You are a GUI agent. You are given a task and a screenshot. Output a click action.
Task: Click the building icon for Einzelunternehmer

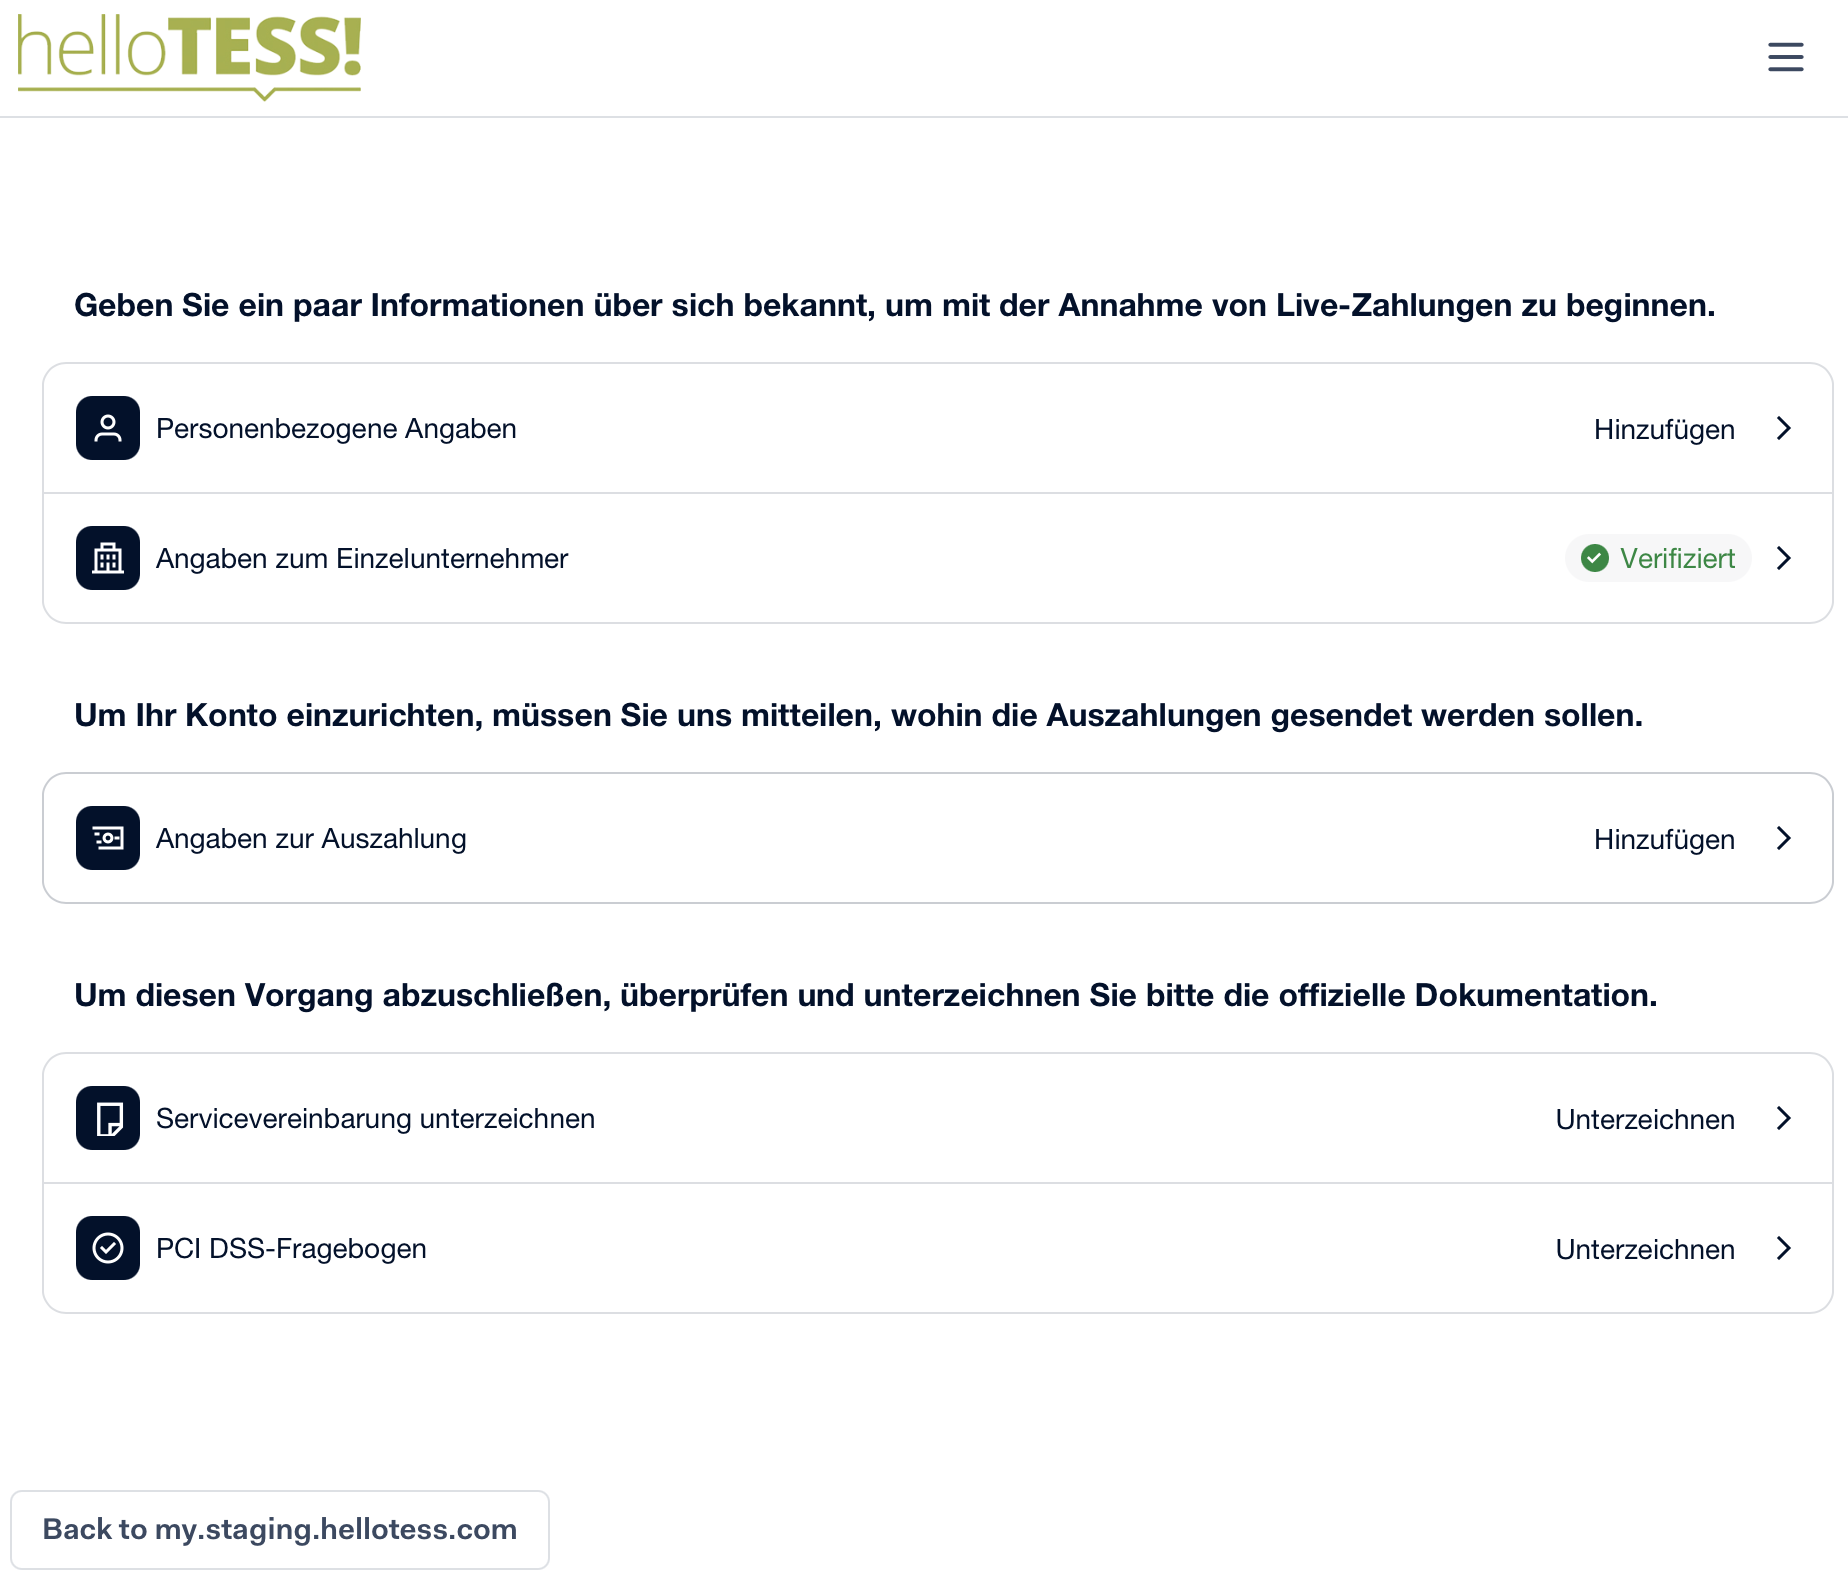108,558
